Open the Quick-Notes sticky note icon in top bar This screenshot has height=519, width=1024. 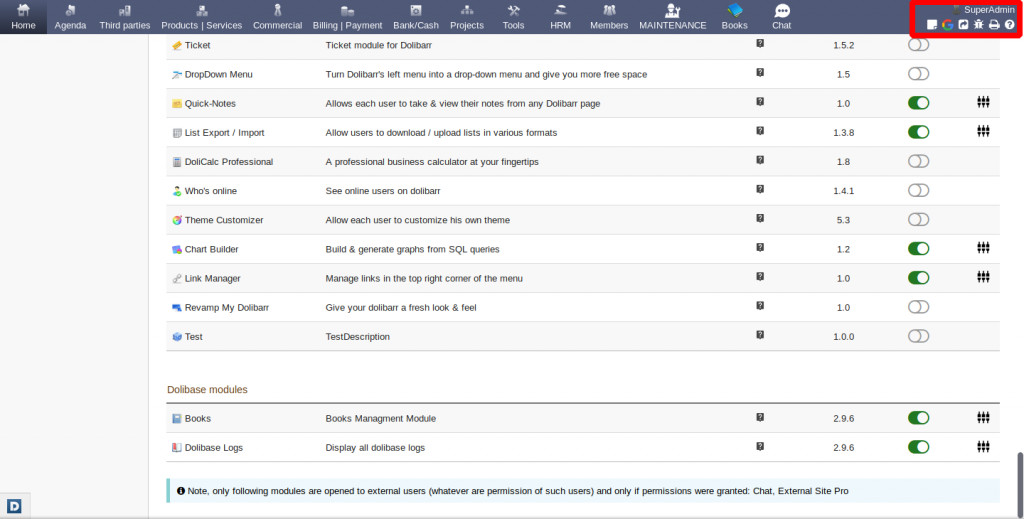pyautogui.click(x=932, y=25)
